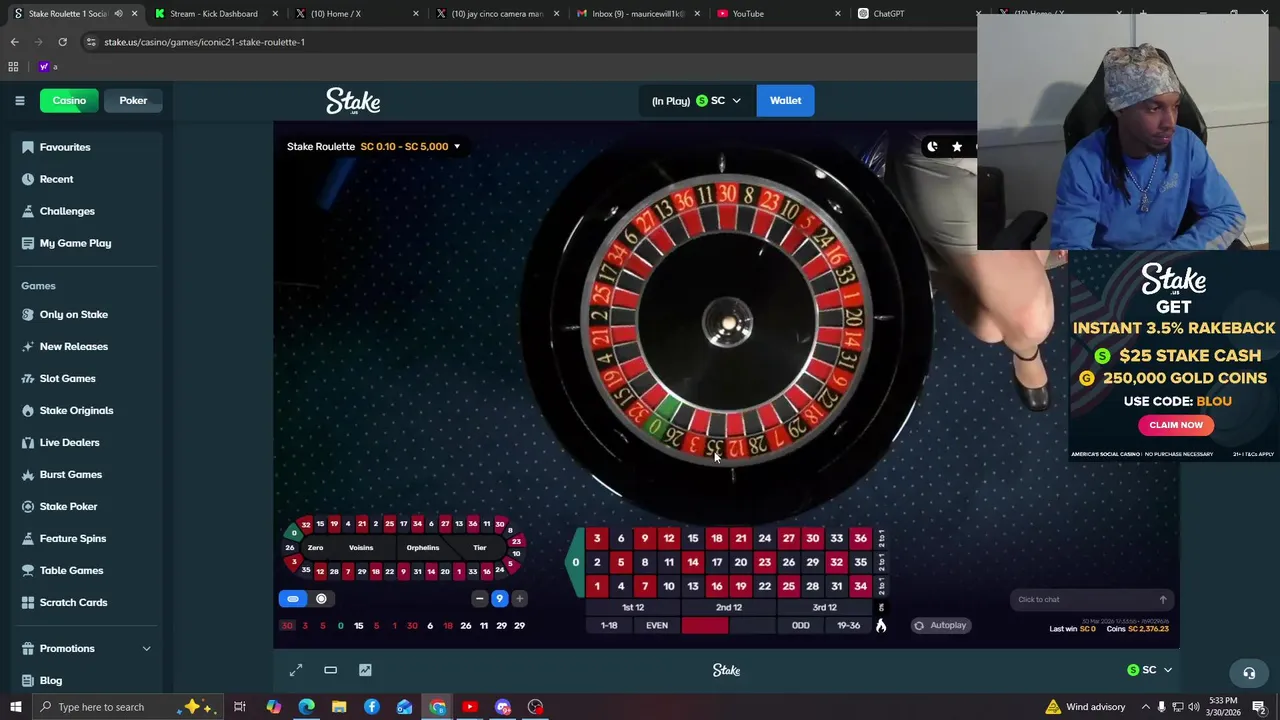Open Live Dealers category
The height and width of the screenshot is (720, 1280).
(x=85, y=442)
